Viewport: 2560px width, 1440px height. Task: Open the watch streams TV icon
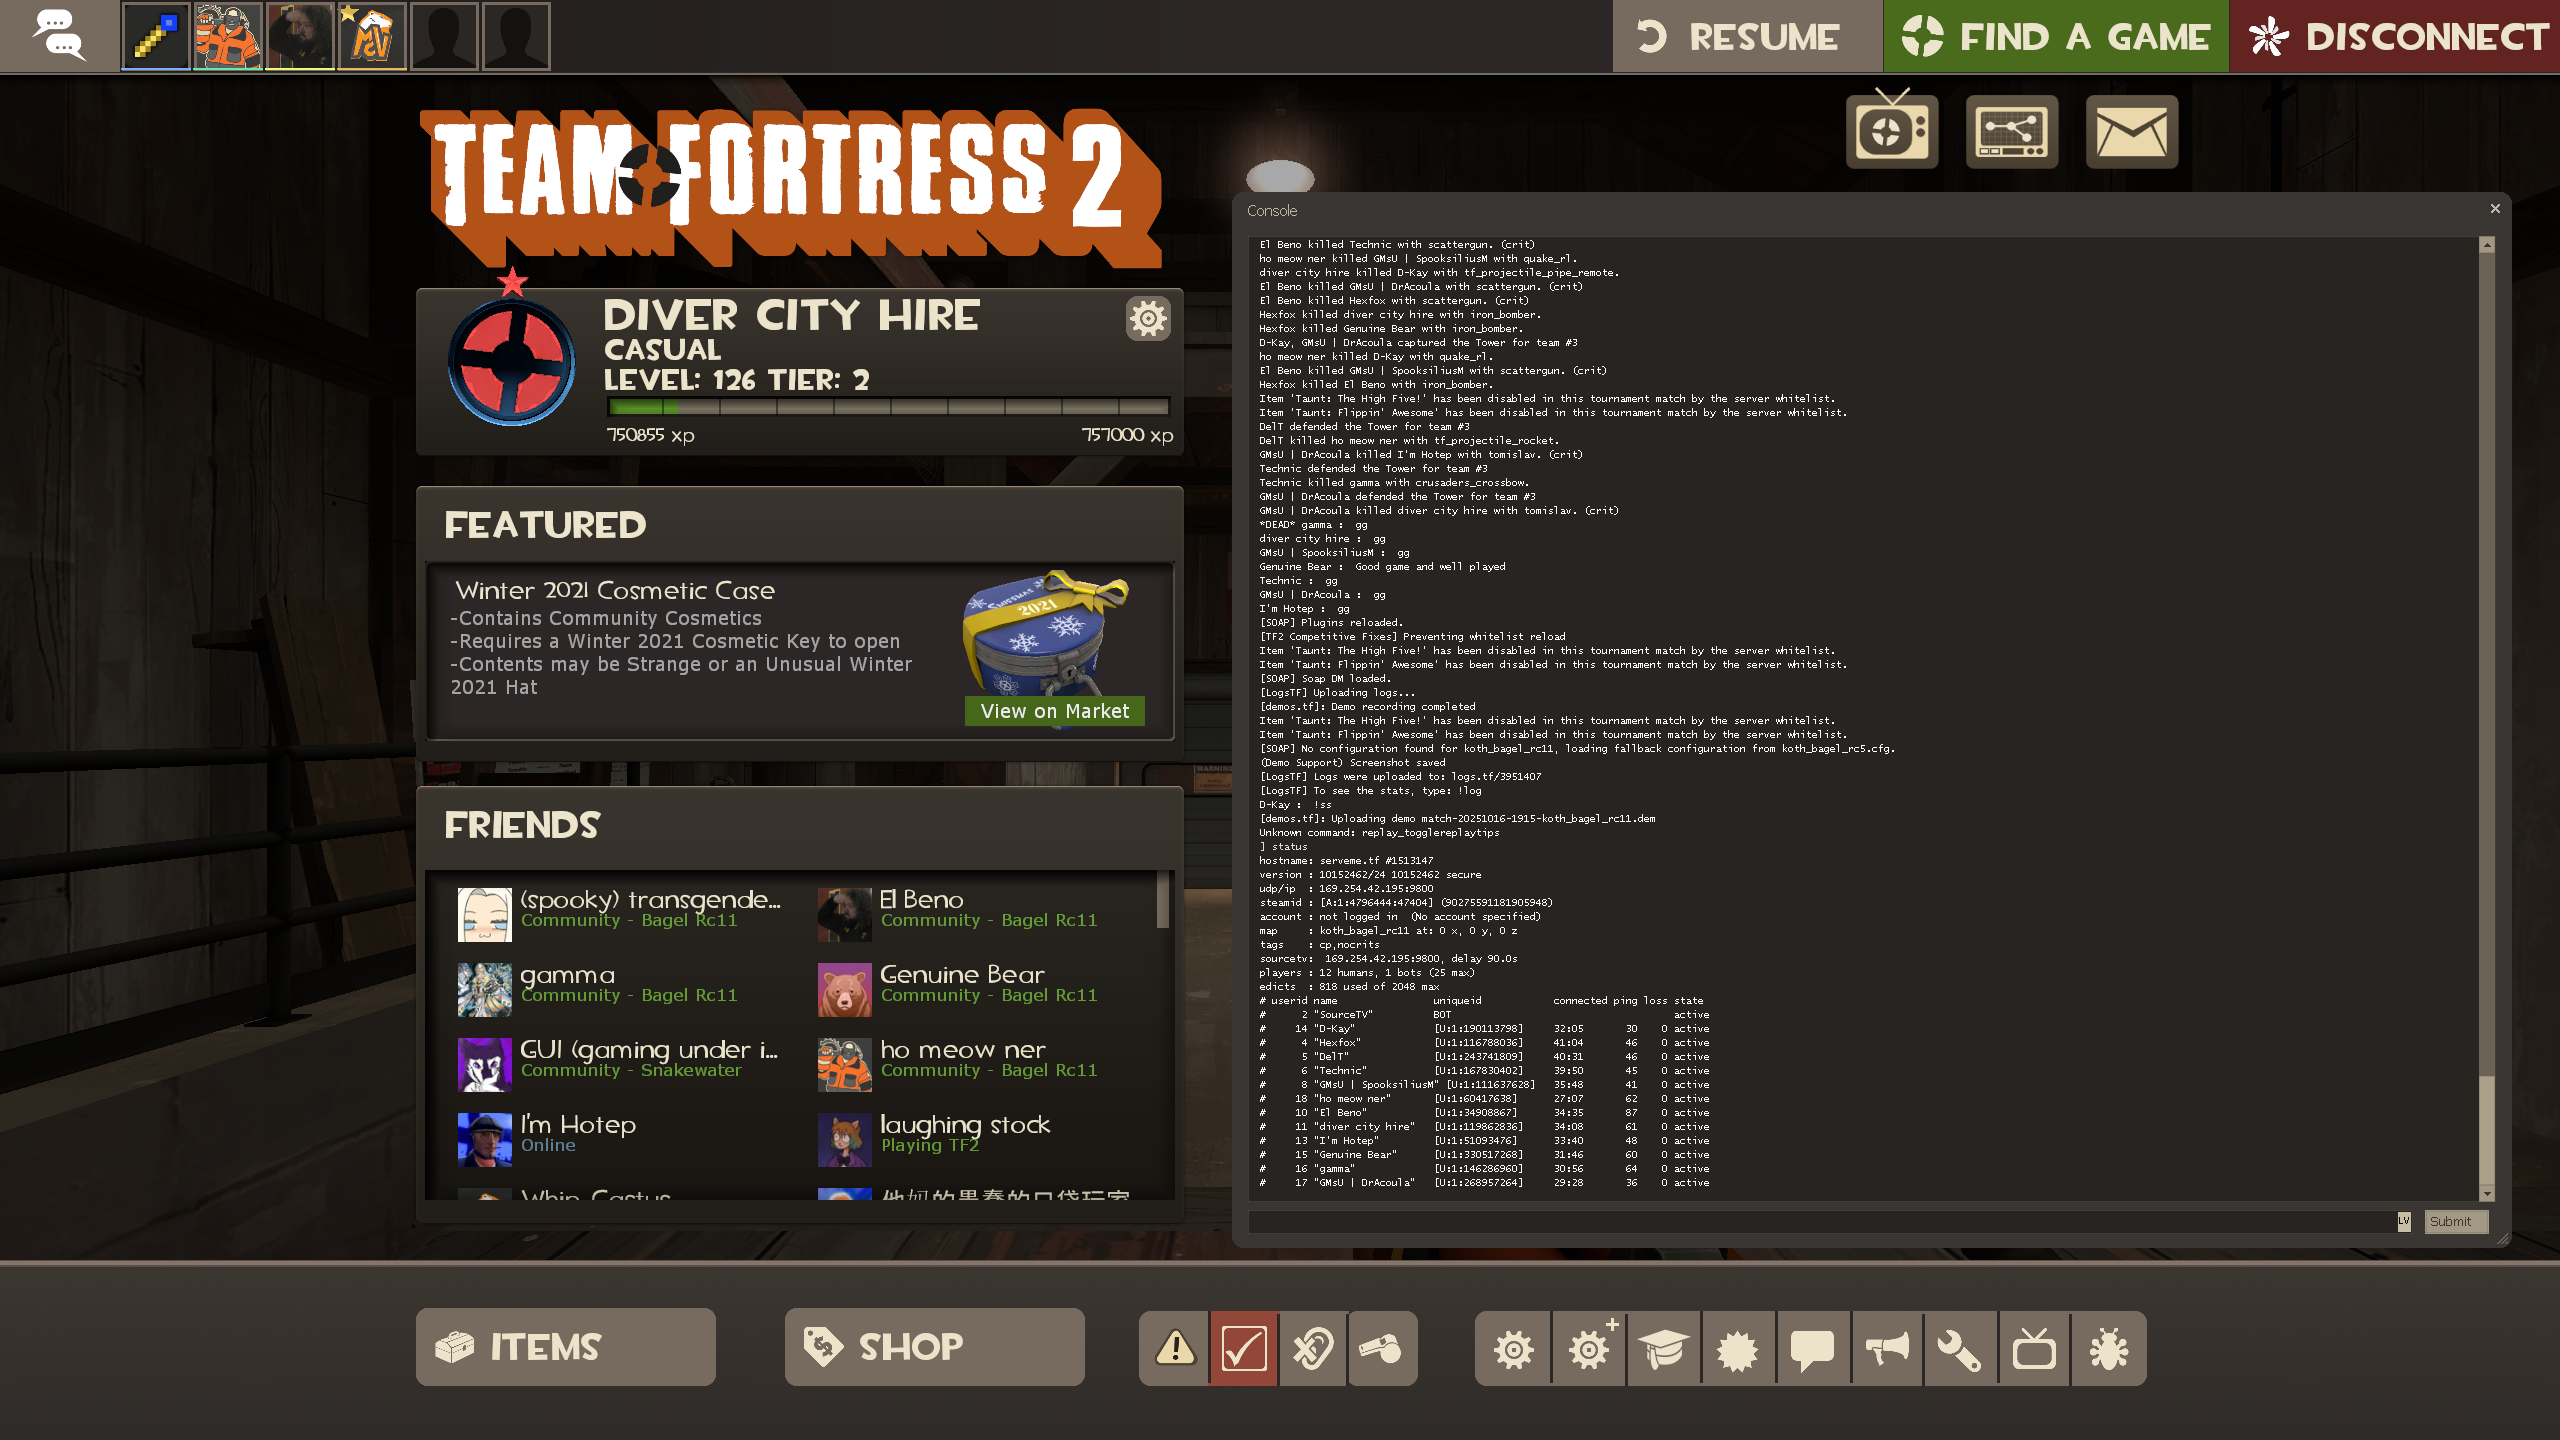tap(1891, 131)
